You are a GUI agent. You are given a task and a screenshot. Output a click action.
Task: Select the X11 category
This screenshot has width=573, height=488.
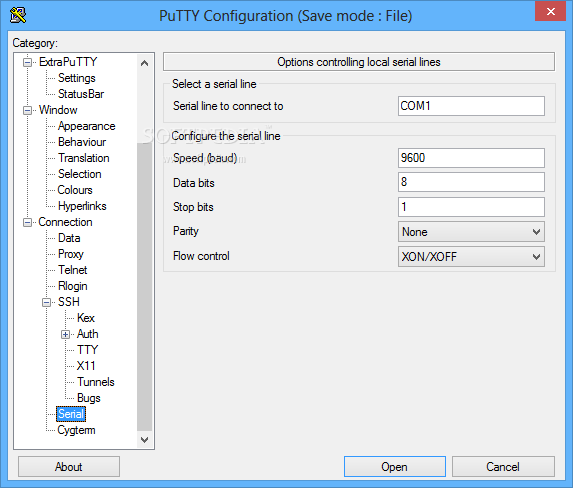(x=86, y=366)
